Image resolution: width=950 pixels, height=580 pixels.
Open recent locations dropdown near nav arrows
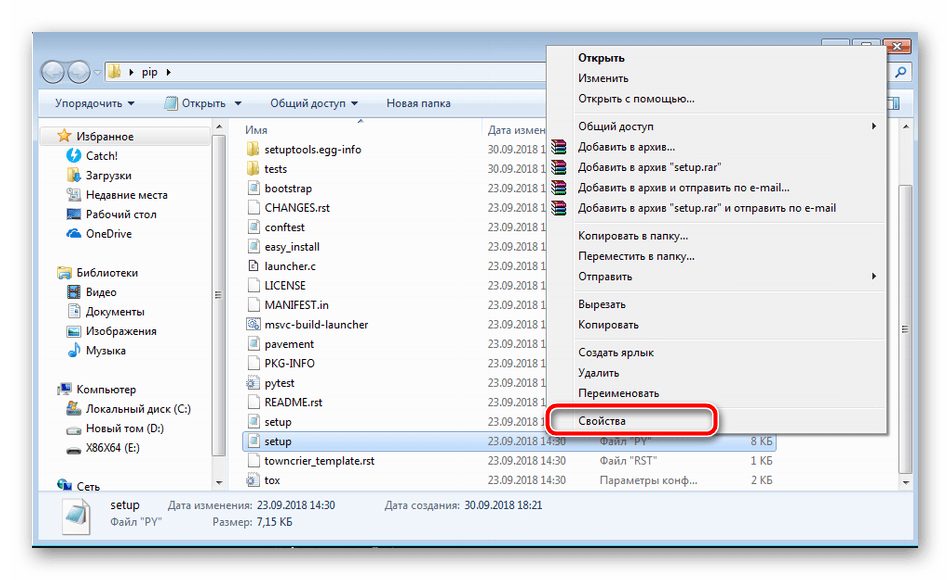coord(98,73)
